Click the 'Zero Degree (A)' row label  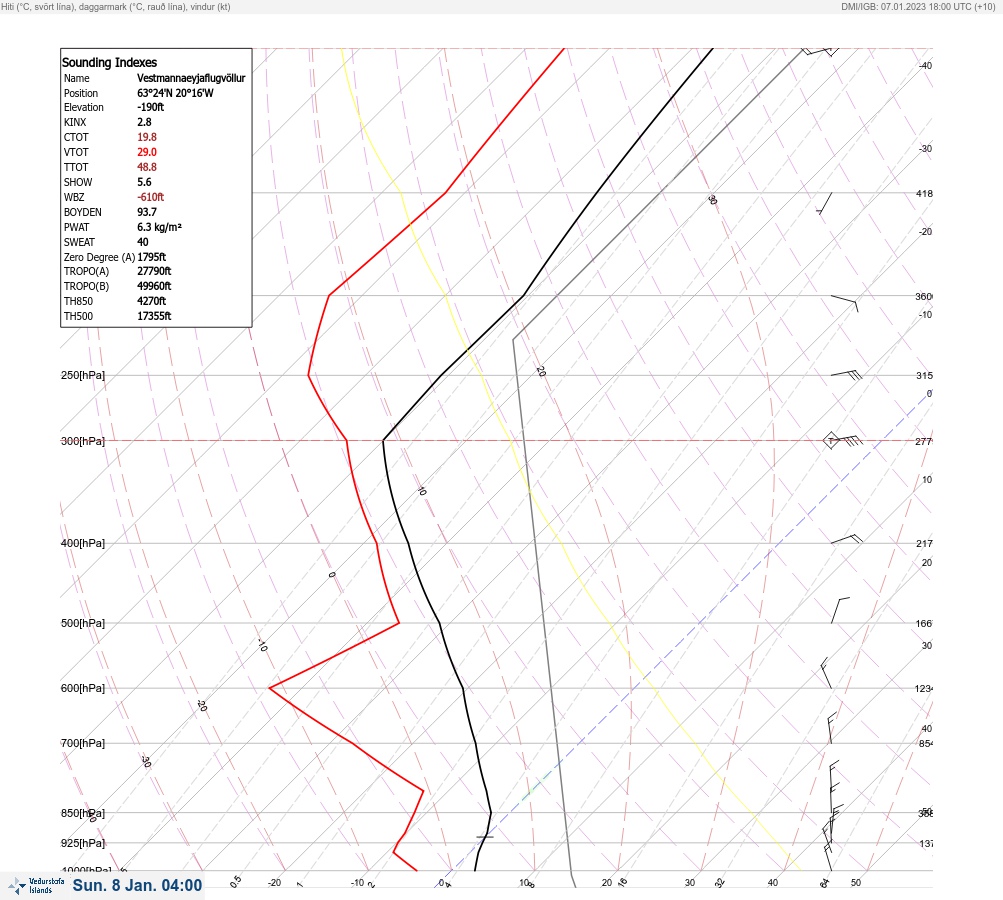pos(99,257)
